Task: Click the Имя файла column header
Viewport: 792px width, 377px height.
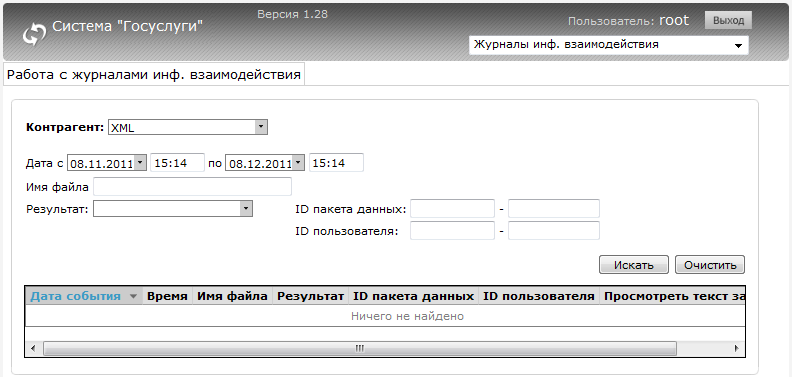Action: click(x=232, y=296)
